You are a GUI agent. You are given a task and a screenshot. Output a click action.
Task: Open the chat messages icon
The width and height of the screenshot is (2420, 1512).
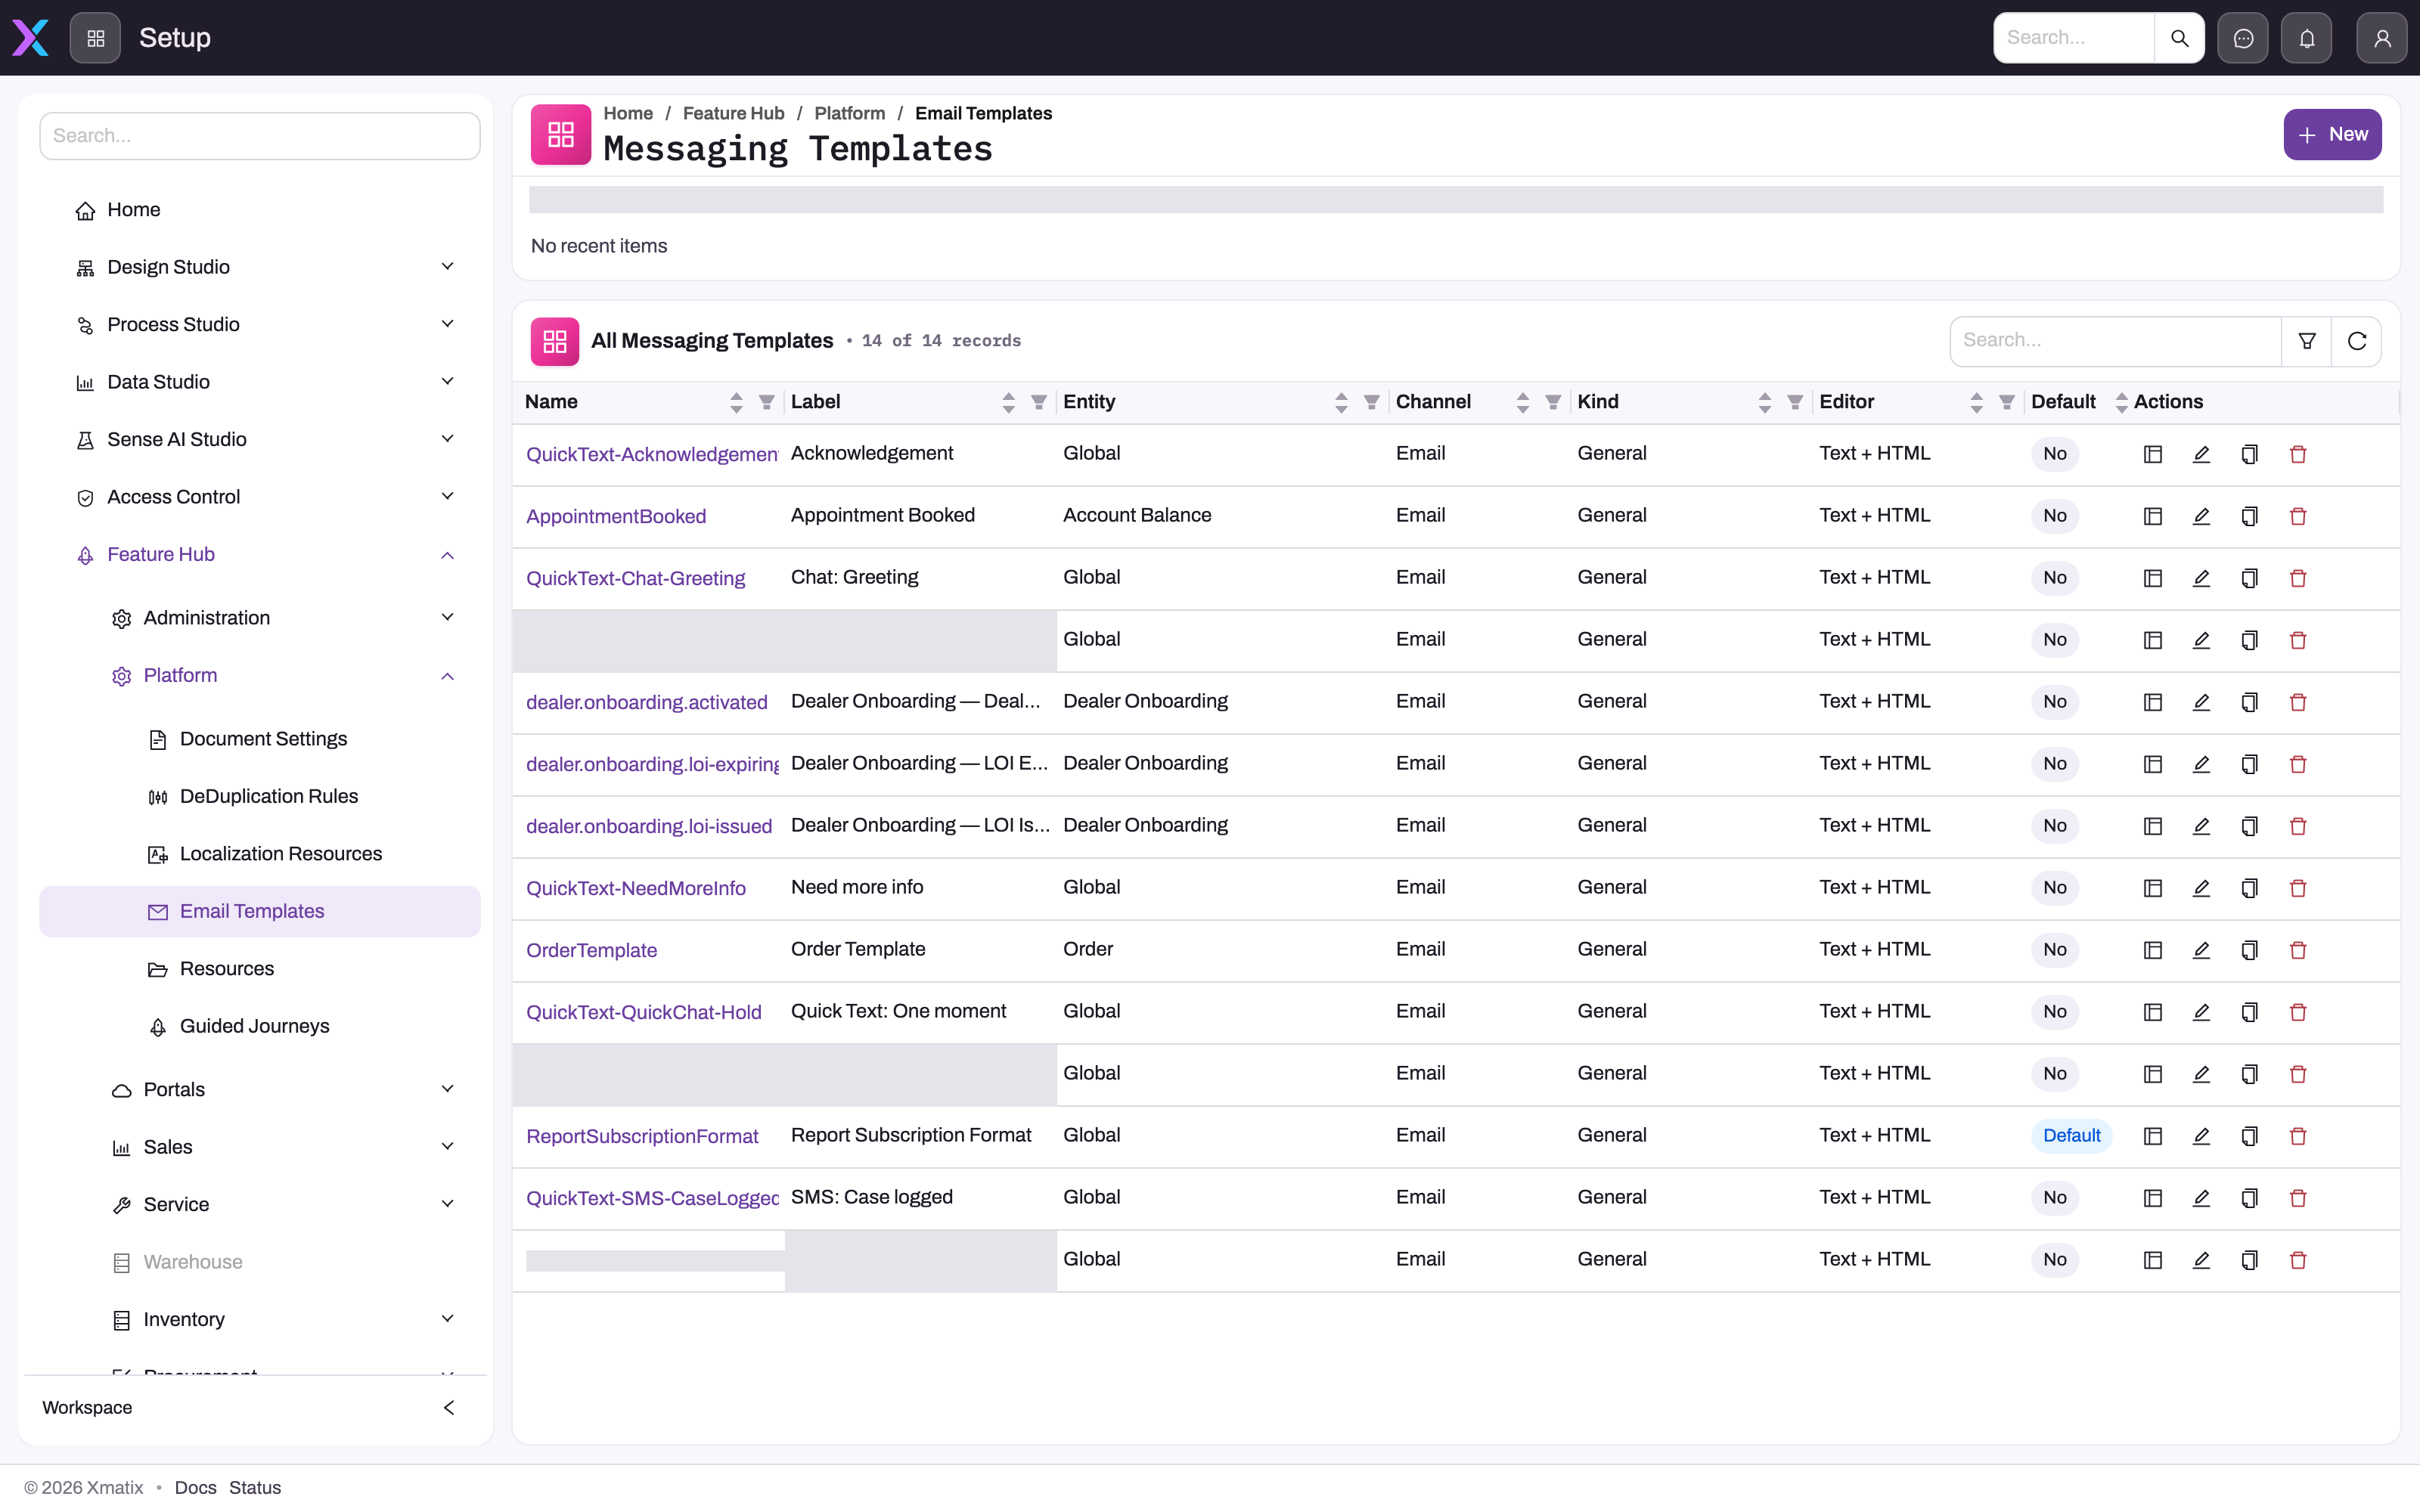tap(2243, 38)
